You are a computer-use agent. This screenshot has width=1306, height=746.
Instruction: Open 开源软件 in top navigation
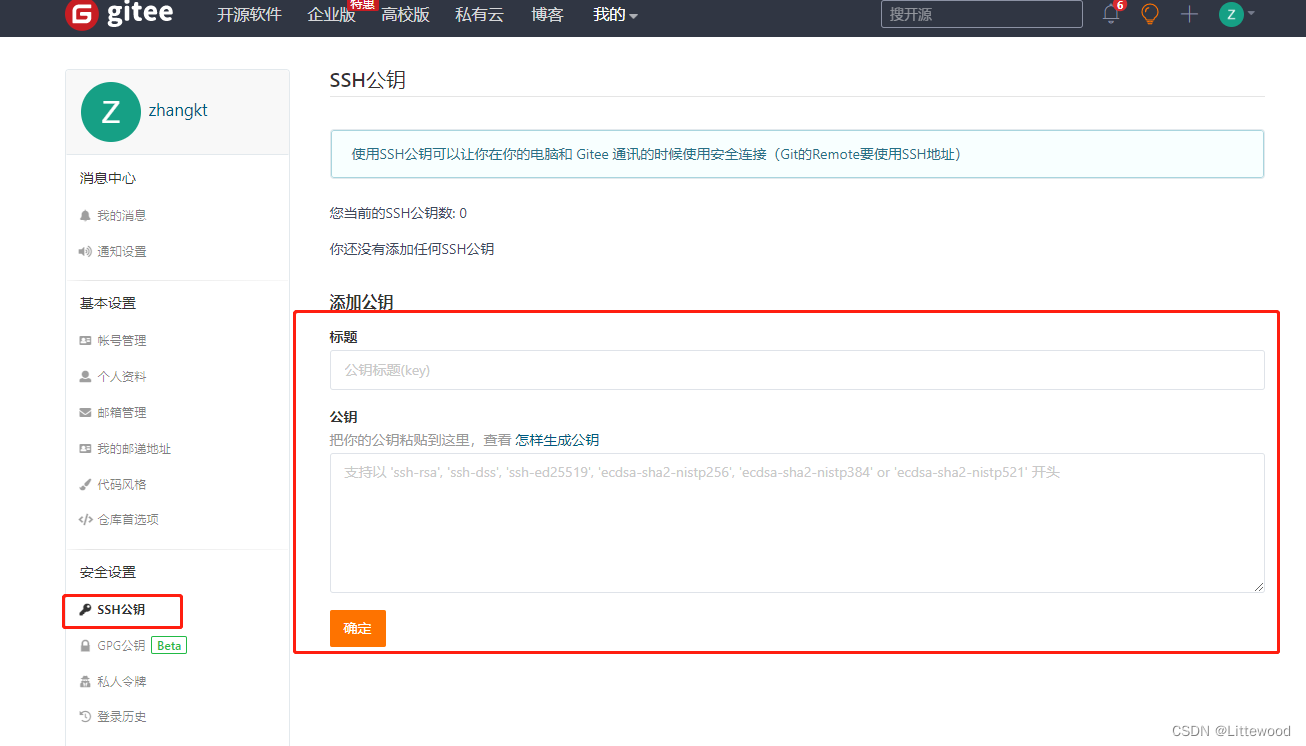pyautogui.click(x=249, y=14)
